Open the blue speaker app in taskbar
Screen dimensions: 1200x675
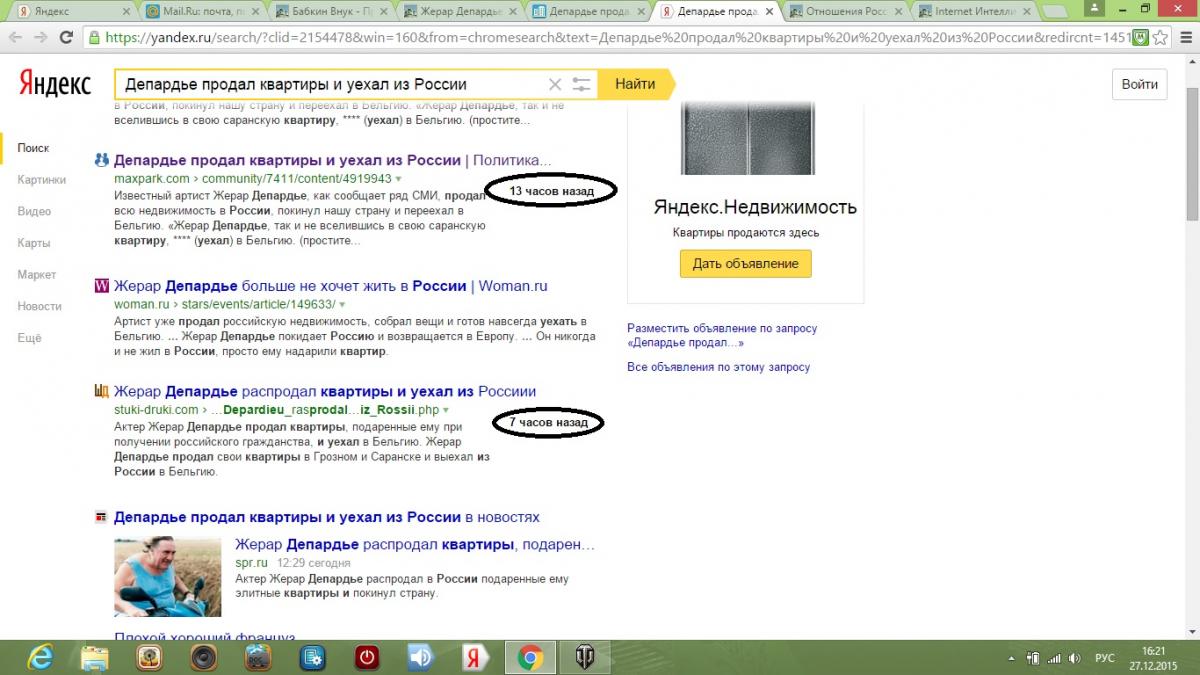[x=421, y=657]
